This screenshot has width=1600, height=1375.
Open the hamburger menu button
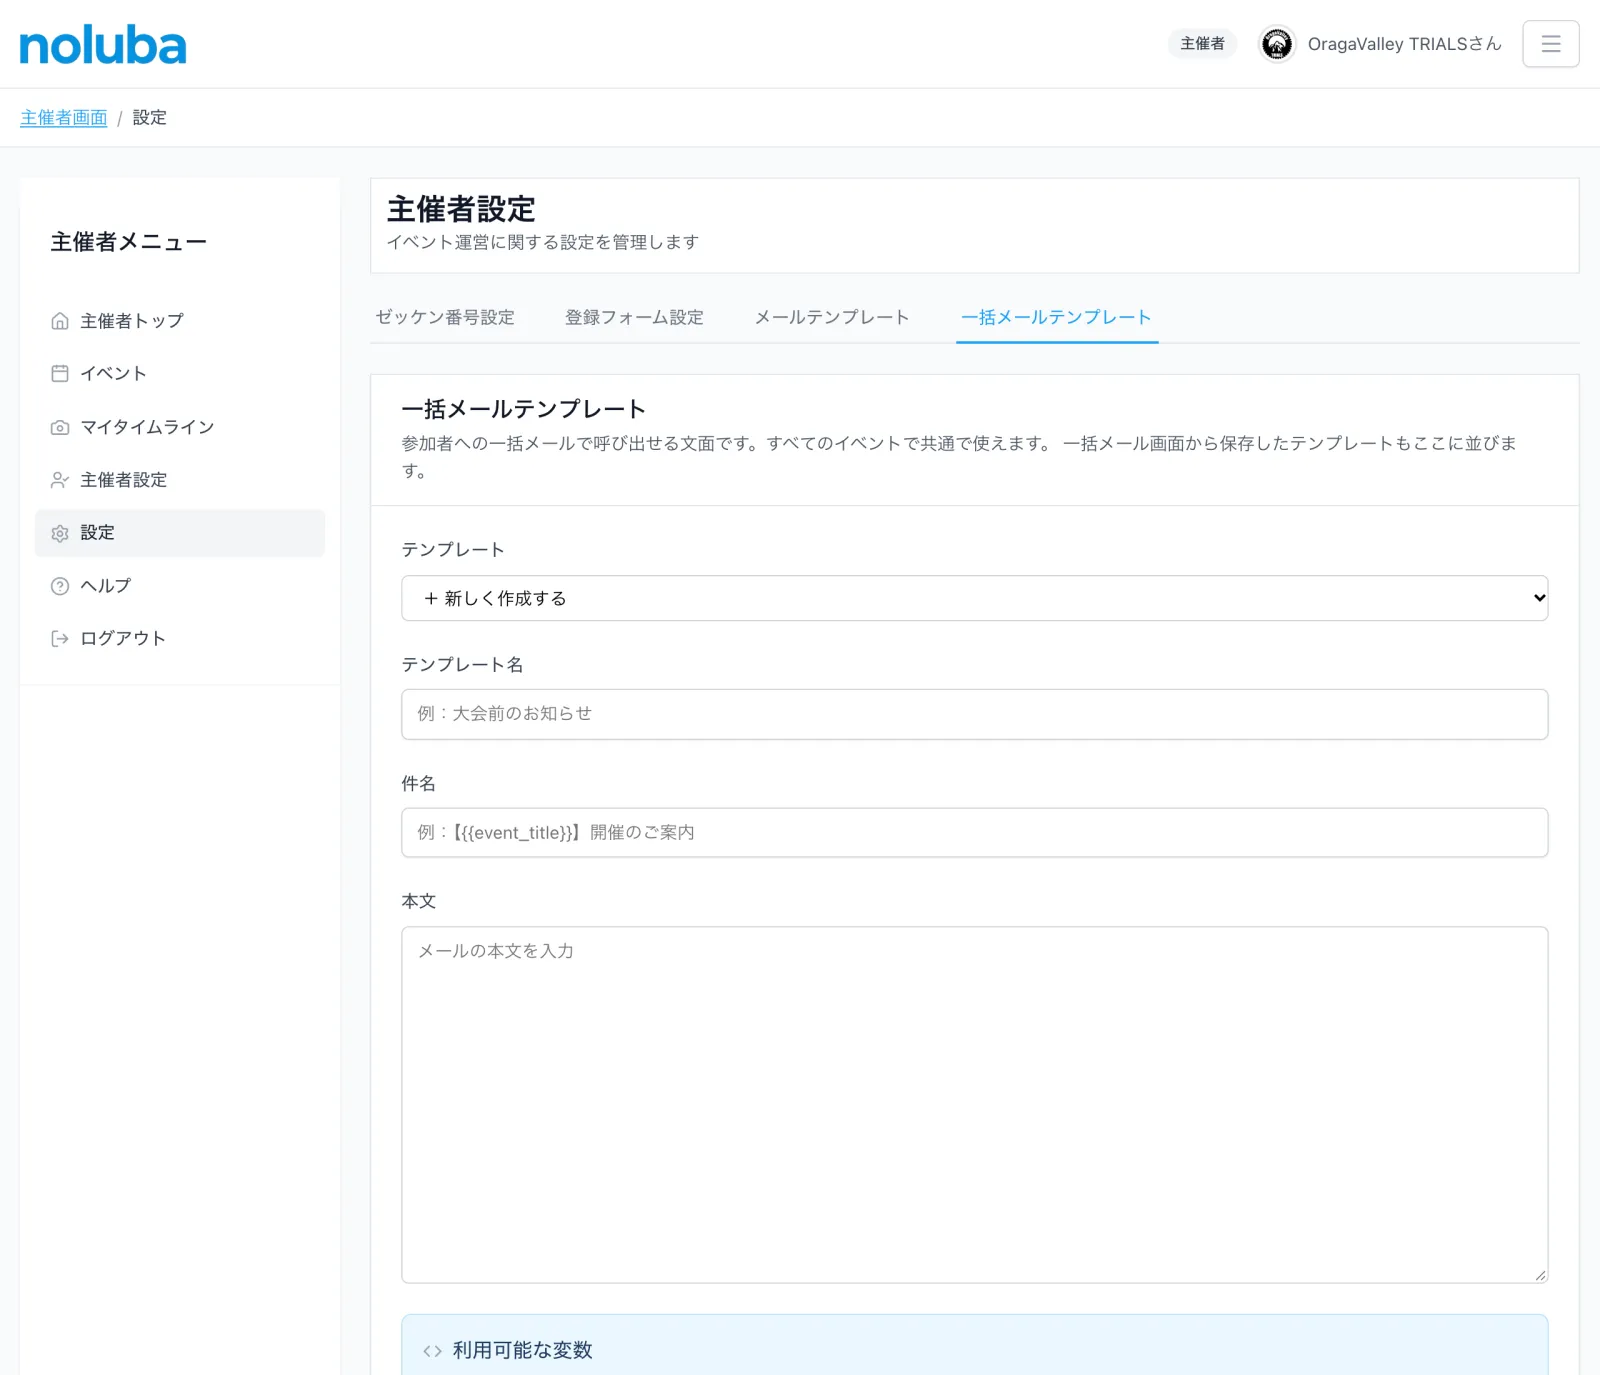pos(1551,44)
